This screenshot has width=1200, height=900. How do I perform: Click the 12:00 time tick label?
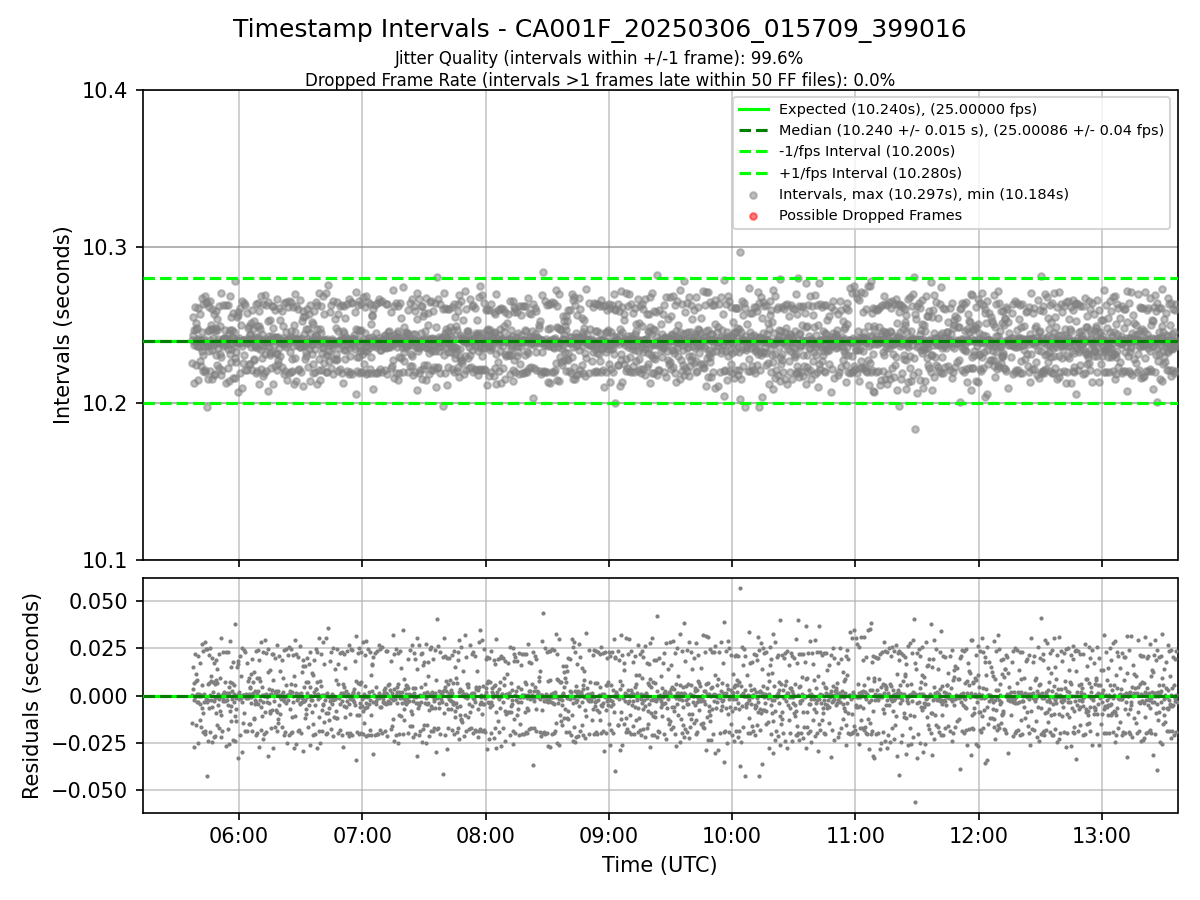point(978,834)
